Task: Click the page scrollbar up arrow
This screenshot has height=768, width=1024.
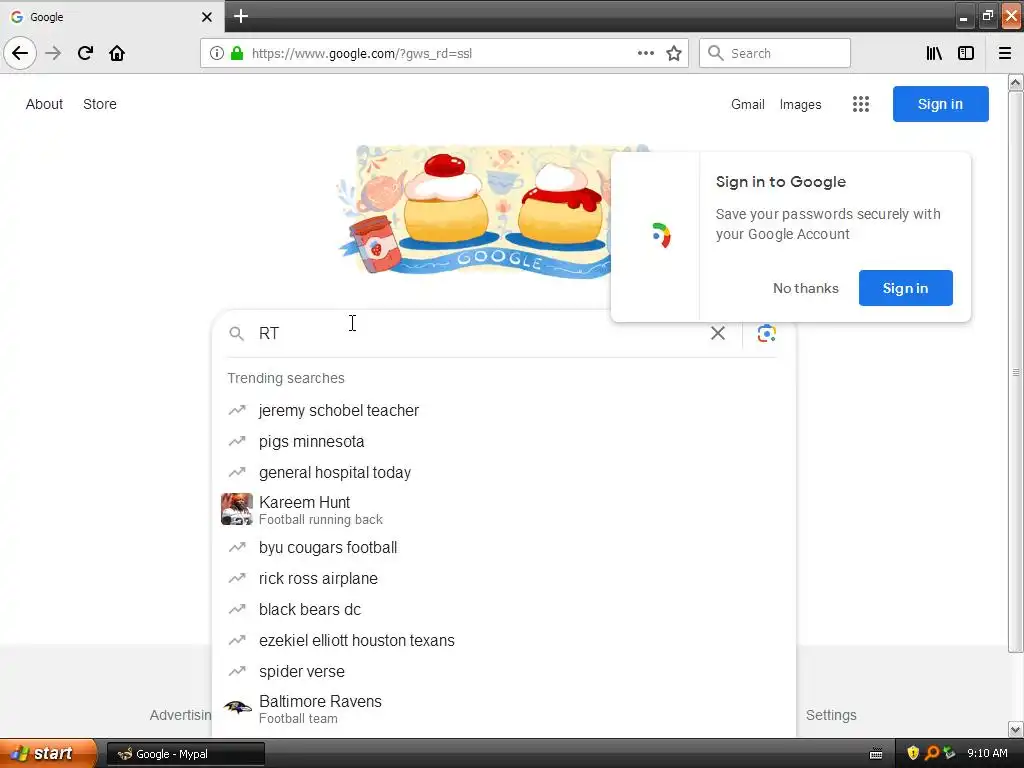Action: coord(1016,82)
